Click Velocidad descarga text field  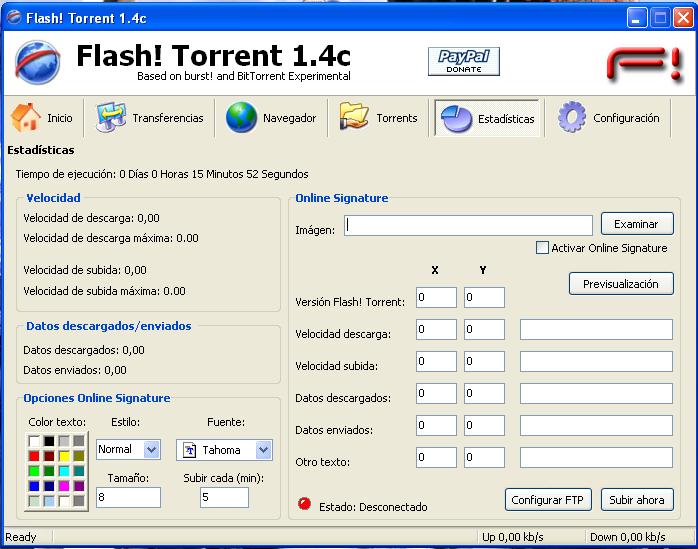tap(596, 329)
